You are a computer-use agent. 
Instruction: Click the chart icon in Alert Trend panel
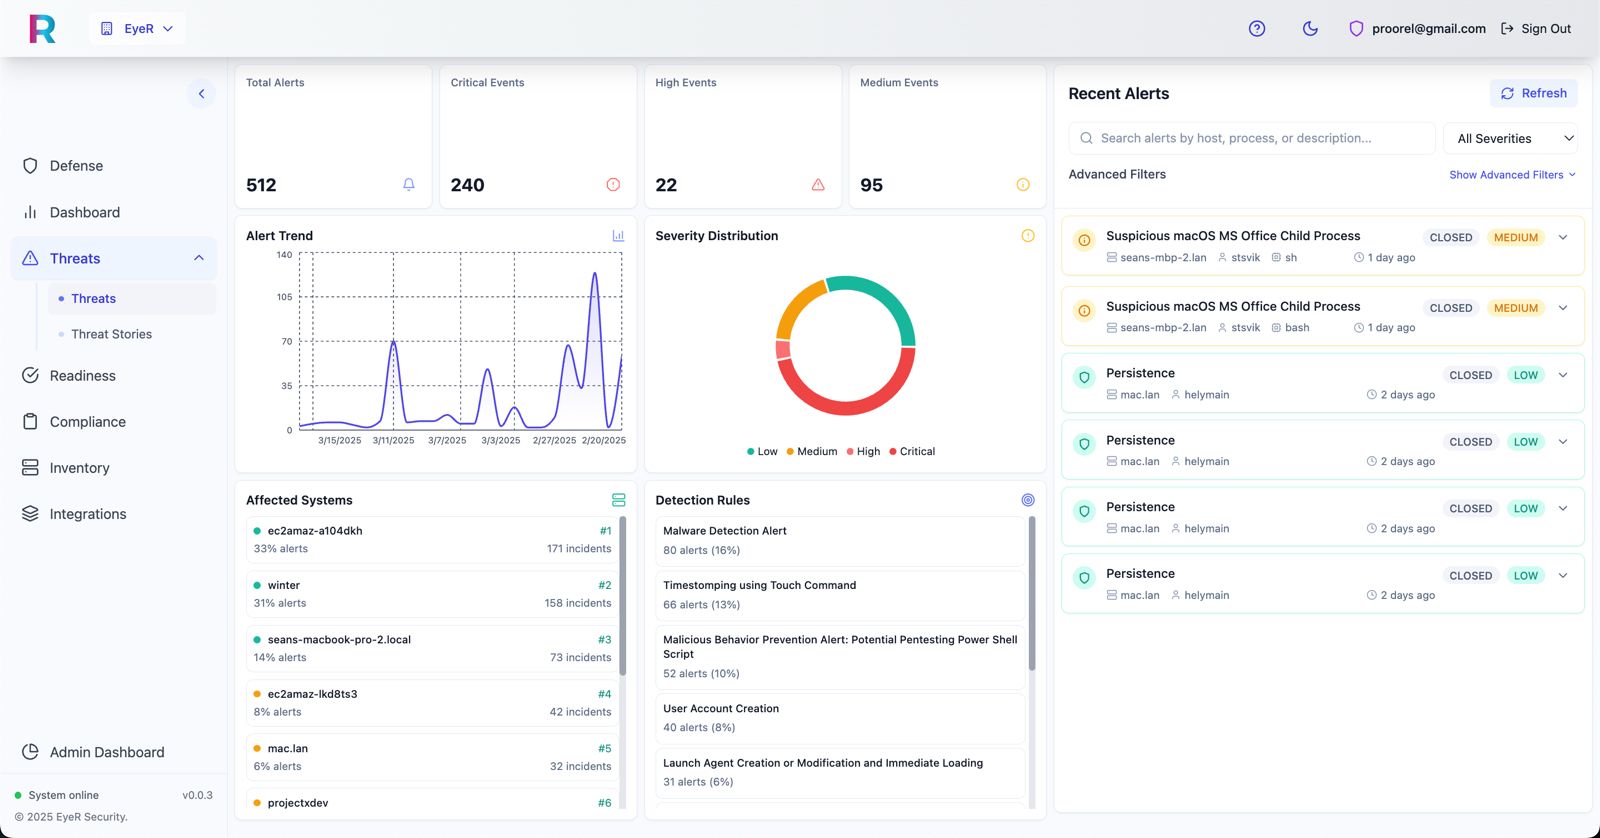(x=618, y=236)
